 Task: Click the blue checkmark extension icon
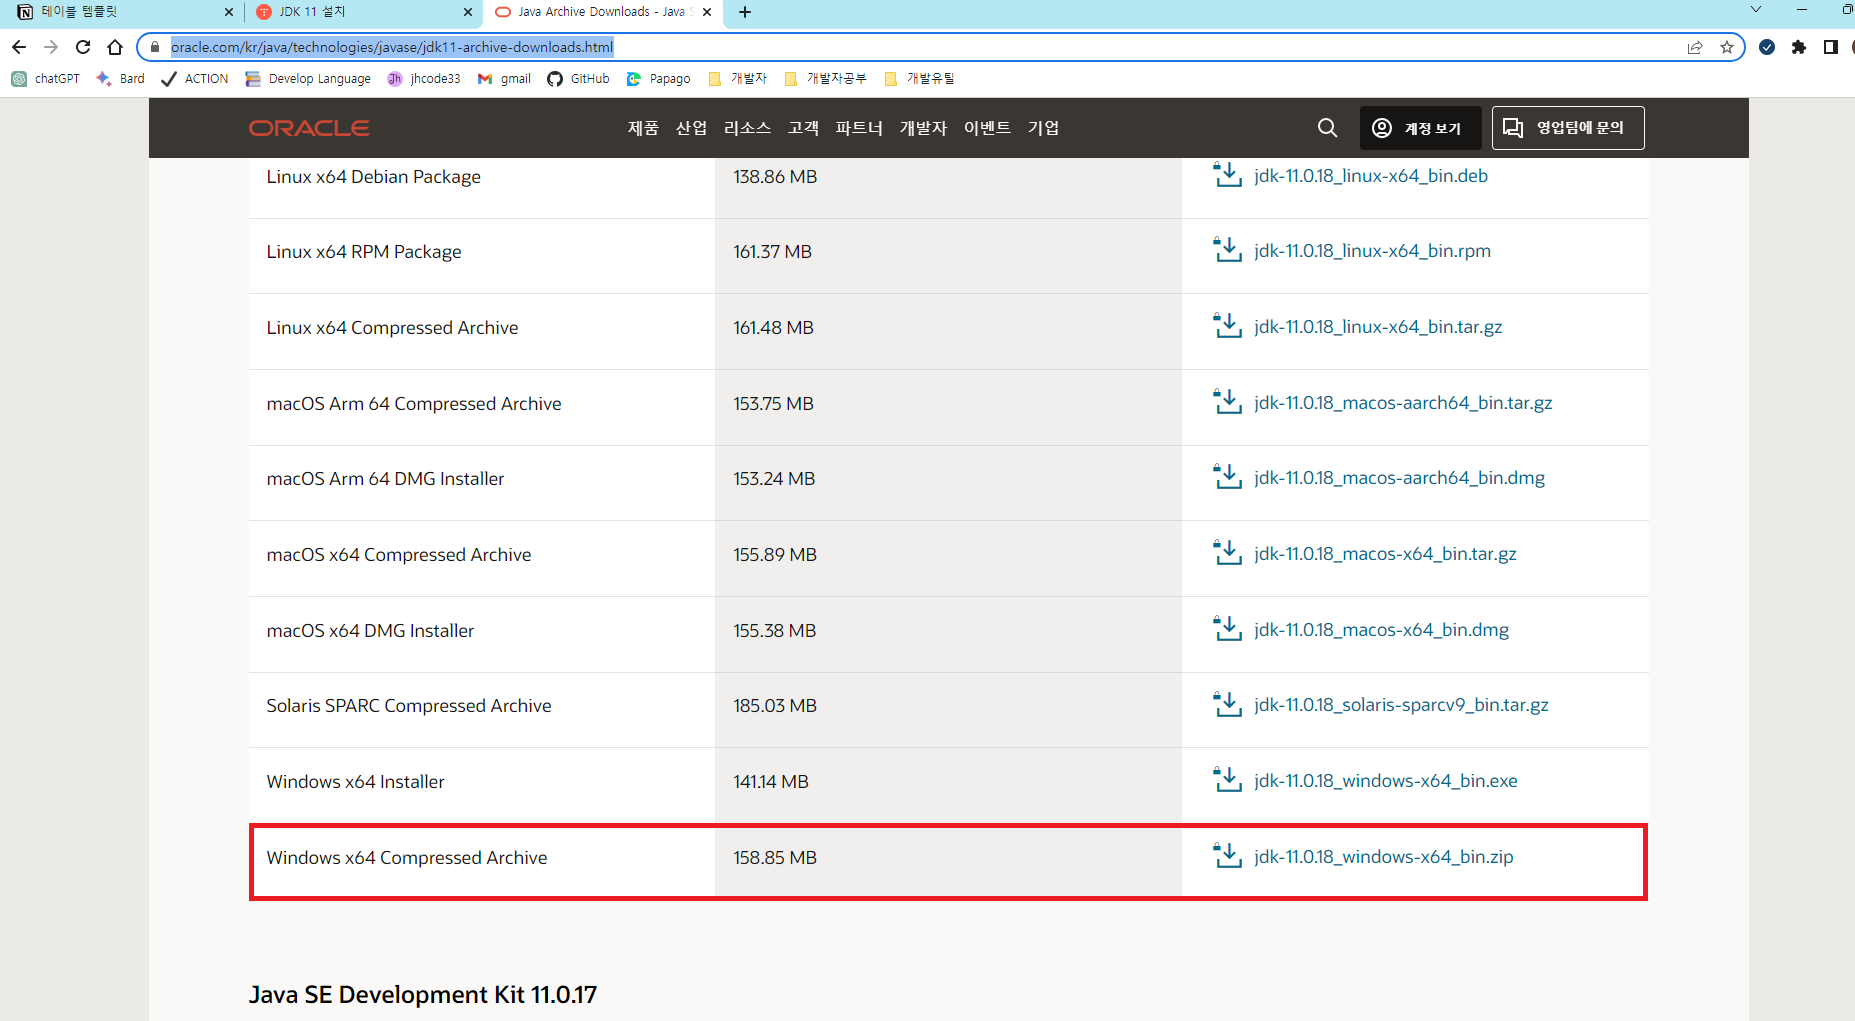click(1767, 47)
